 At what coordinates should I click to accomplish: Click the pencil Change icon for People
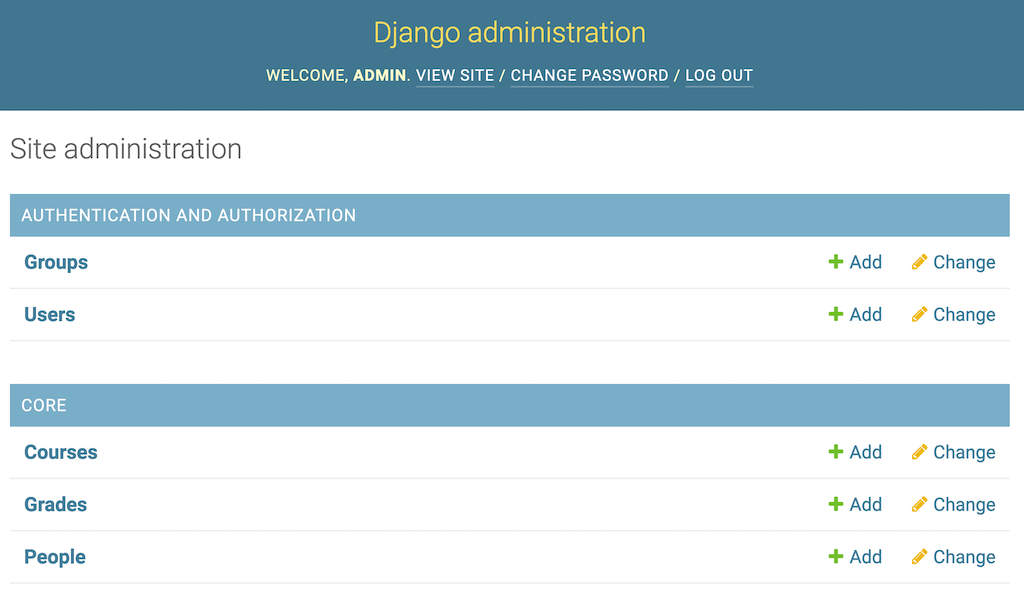pyautogui.click(x=920, y=557)
